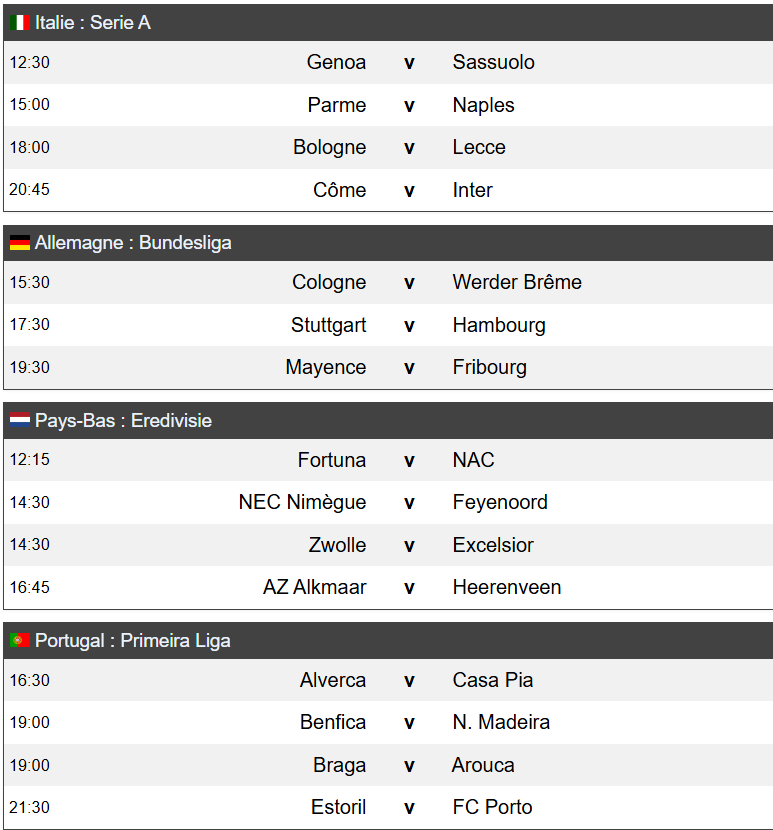Select the FC Porto team name
The image size is (773, 830).
click(492, 807)
